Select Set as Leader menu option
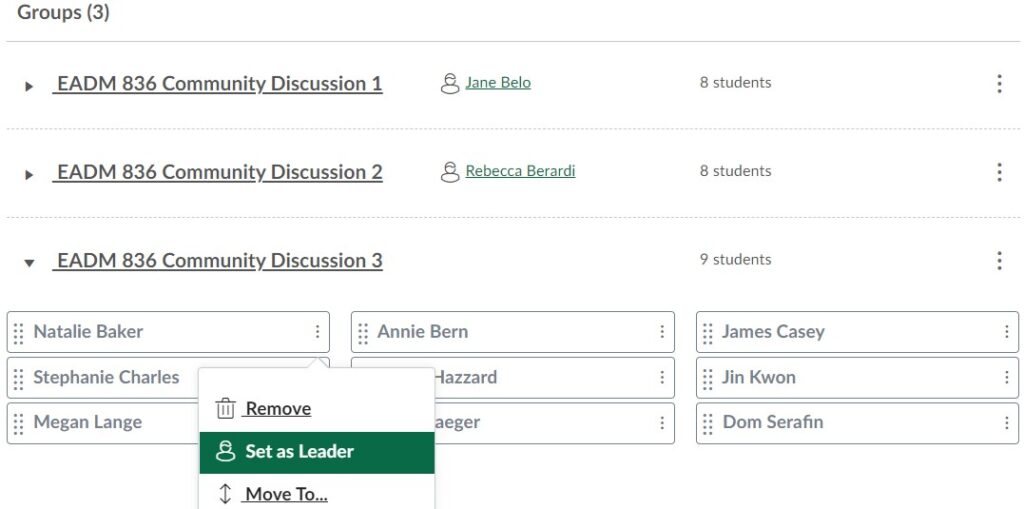Image resolution: width=1024 pixels, height=509 pixels. tap(317, 452)
